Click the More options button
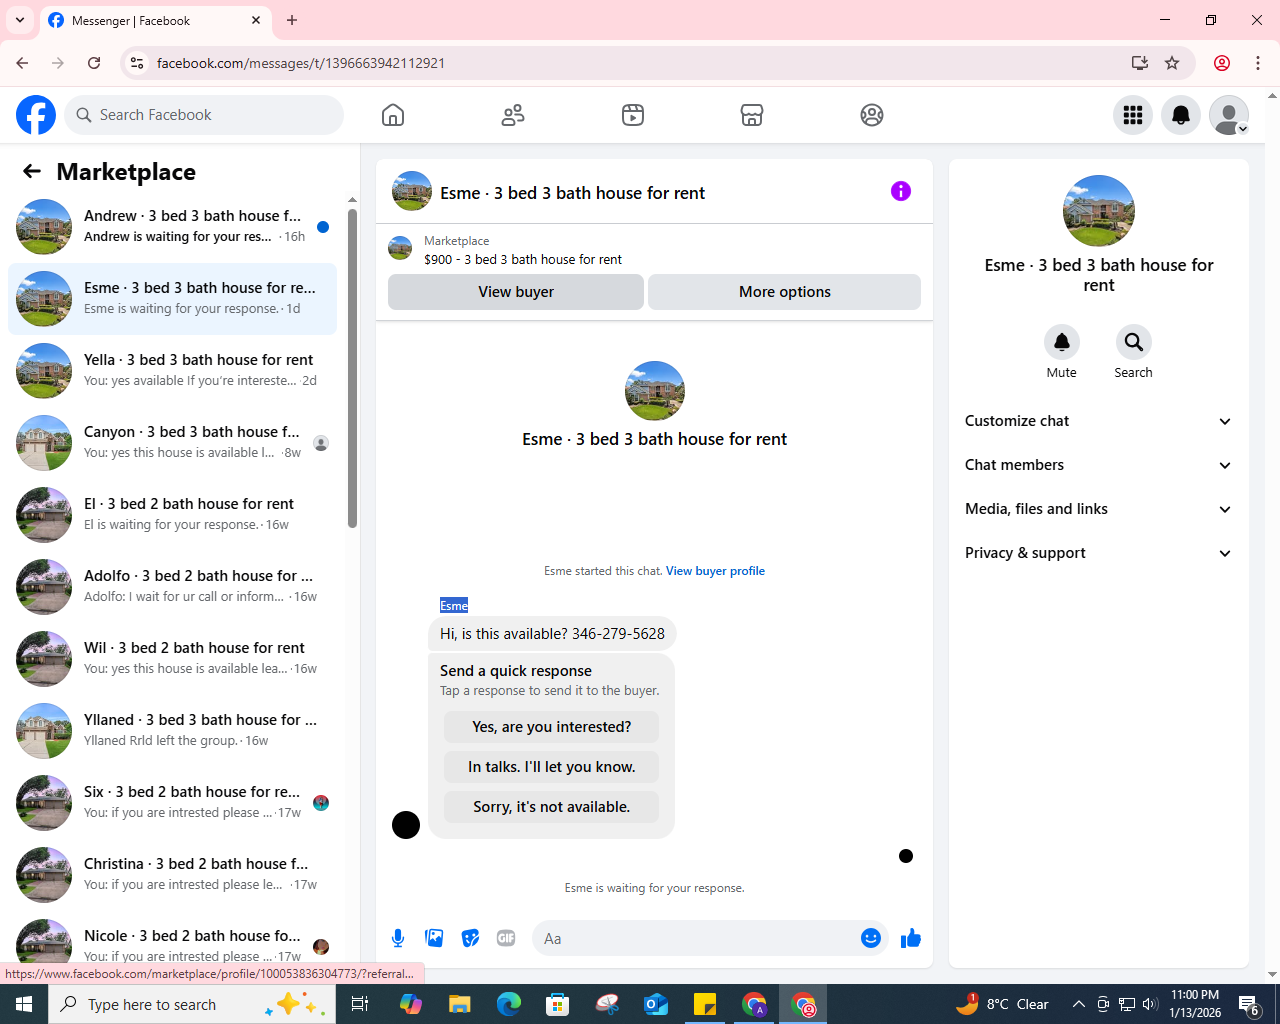Viewport: 1280px width, 1024px height. [x=785, y=292]
